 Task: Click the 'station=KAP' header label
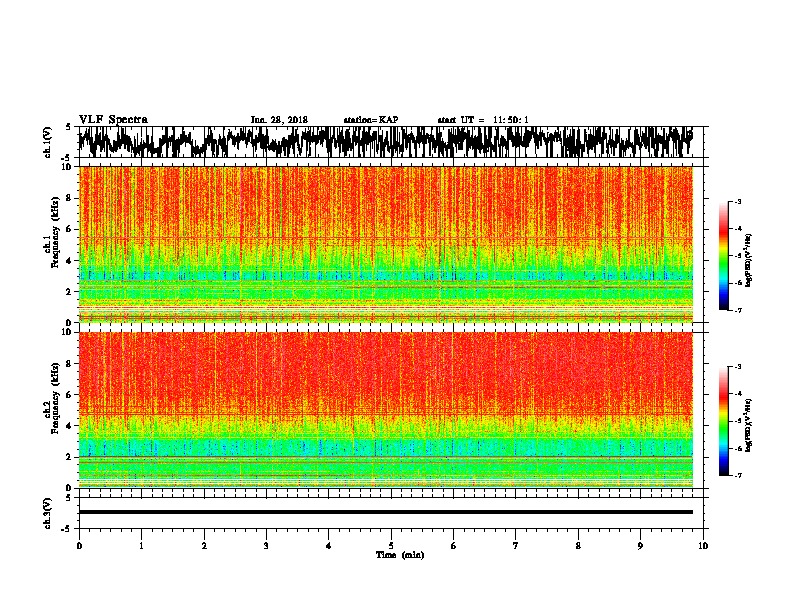tap(371, 120)
